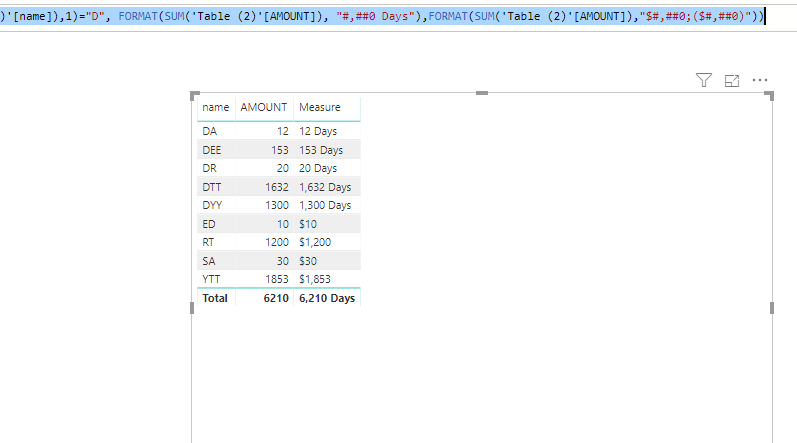
Task: Click the 20 Days measure cell
Action: [318, 168]
